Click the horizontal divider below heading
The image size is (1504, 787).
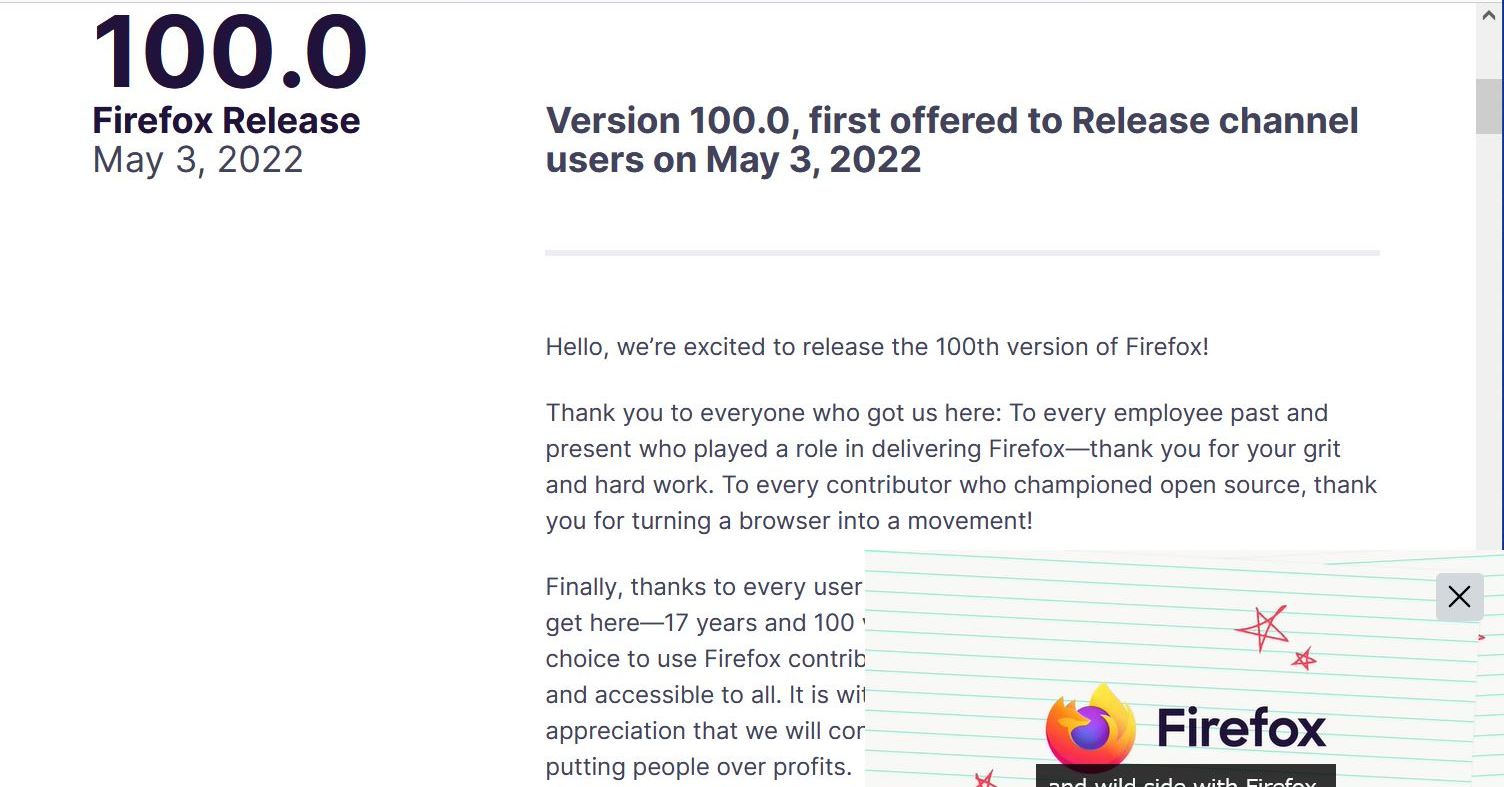(x=962, y=253)
